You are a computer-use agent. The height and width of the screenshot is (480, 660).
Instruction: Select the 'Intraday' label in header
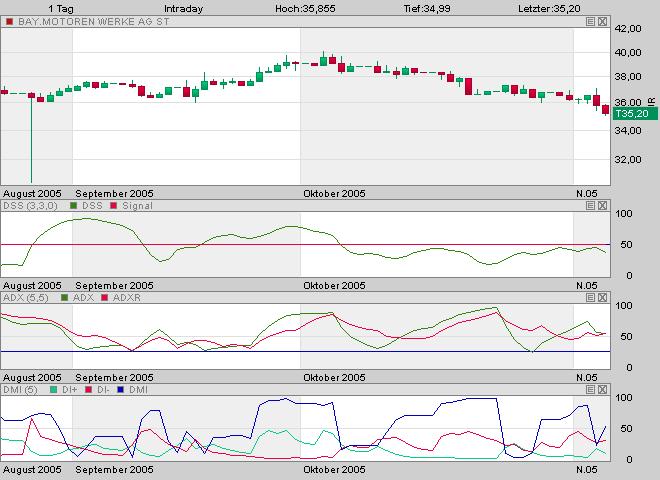pyautogui.click(x=184, y=9)
